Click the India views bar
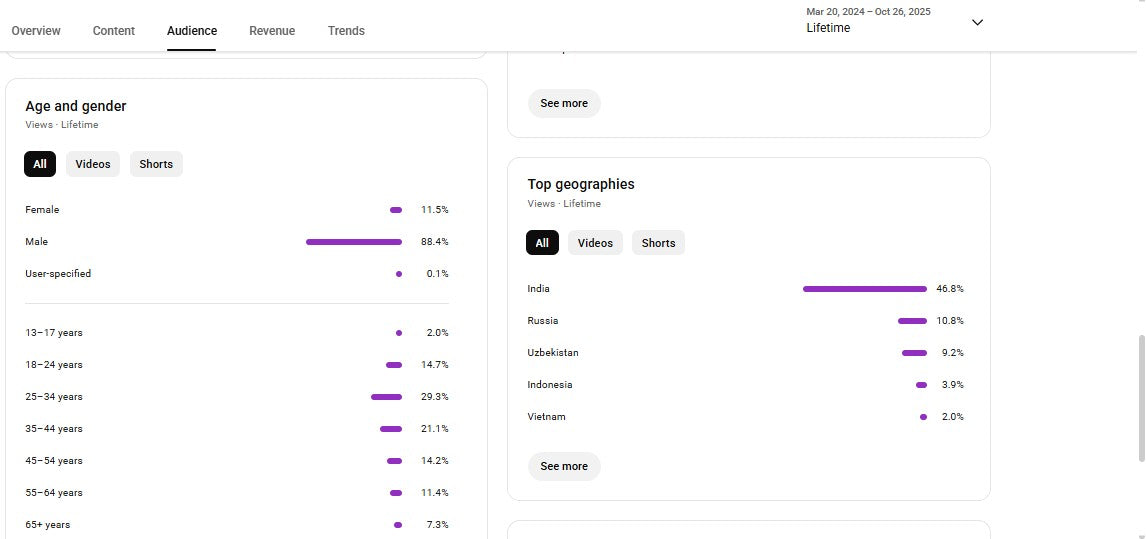The height and width of the screenshot is (539, 1146). [x=864, y=289]
